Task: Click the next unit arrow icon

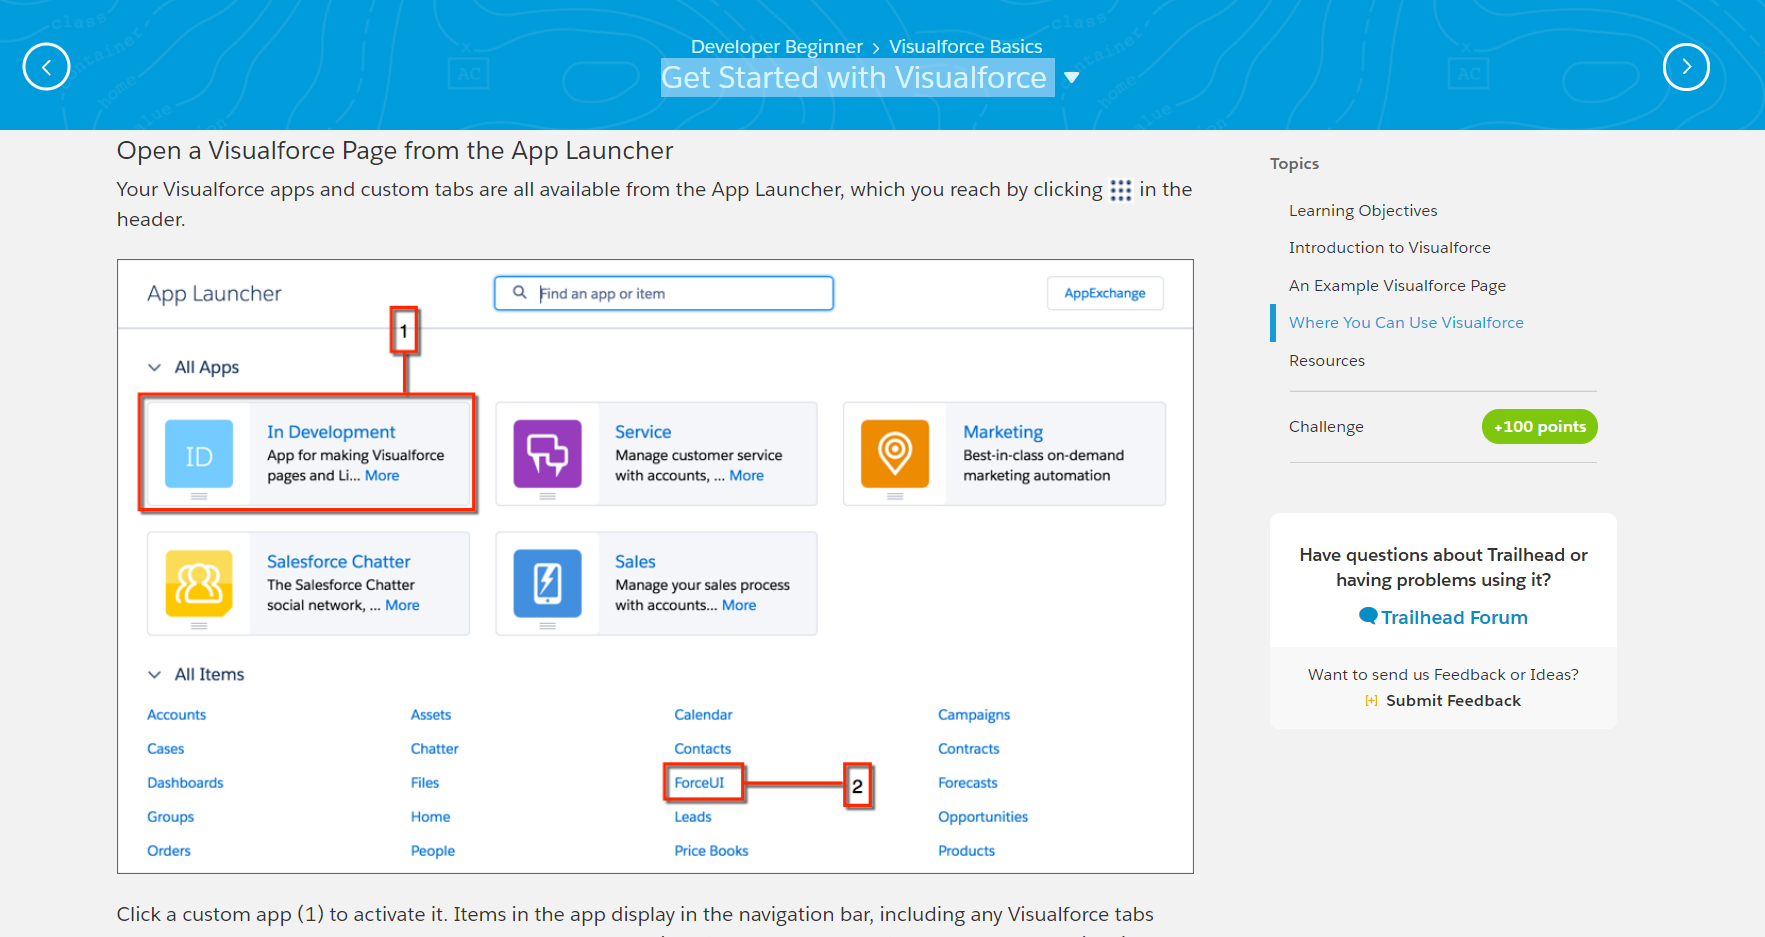Action: click(x=1686, y=67)
